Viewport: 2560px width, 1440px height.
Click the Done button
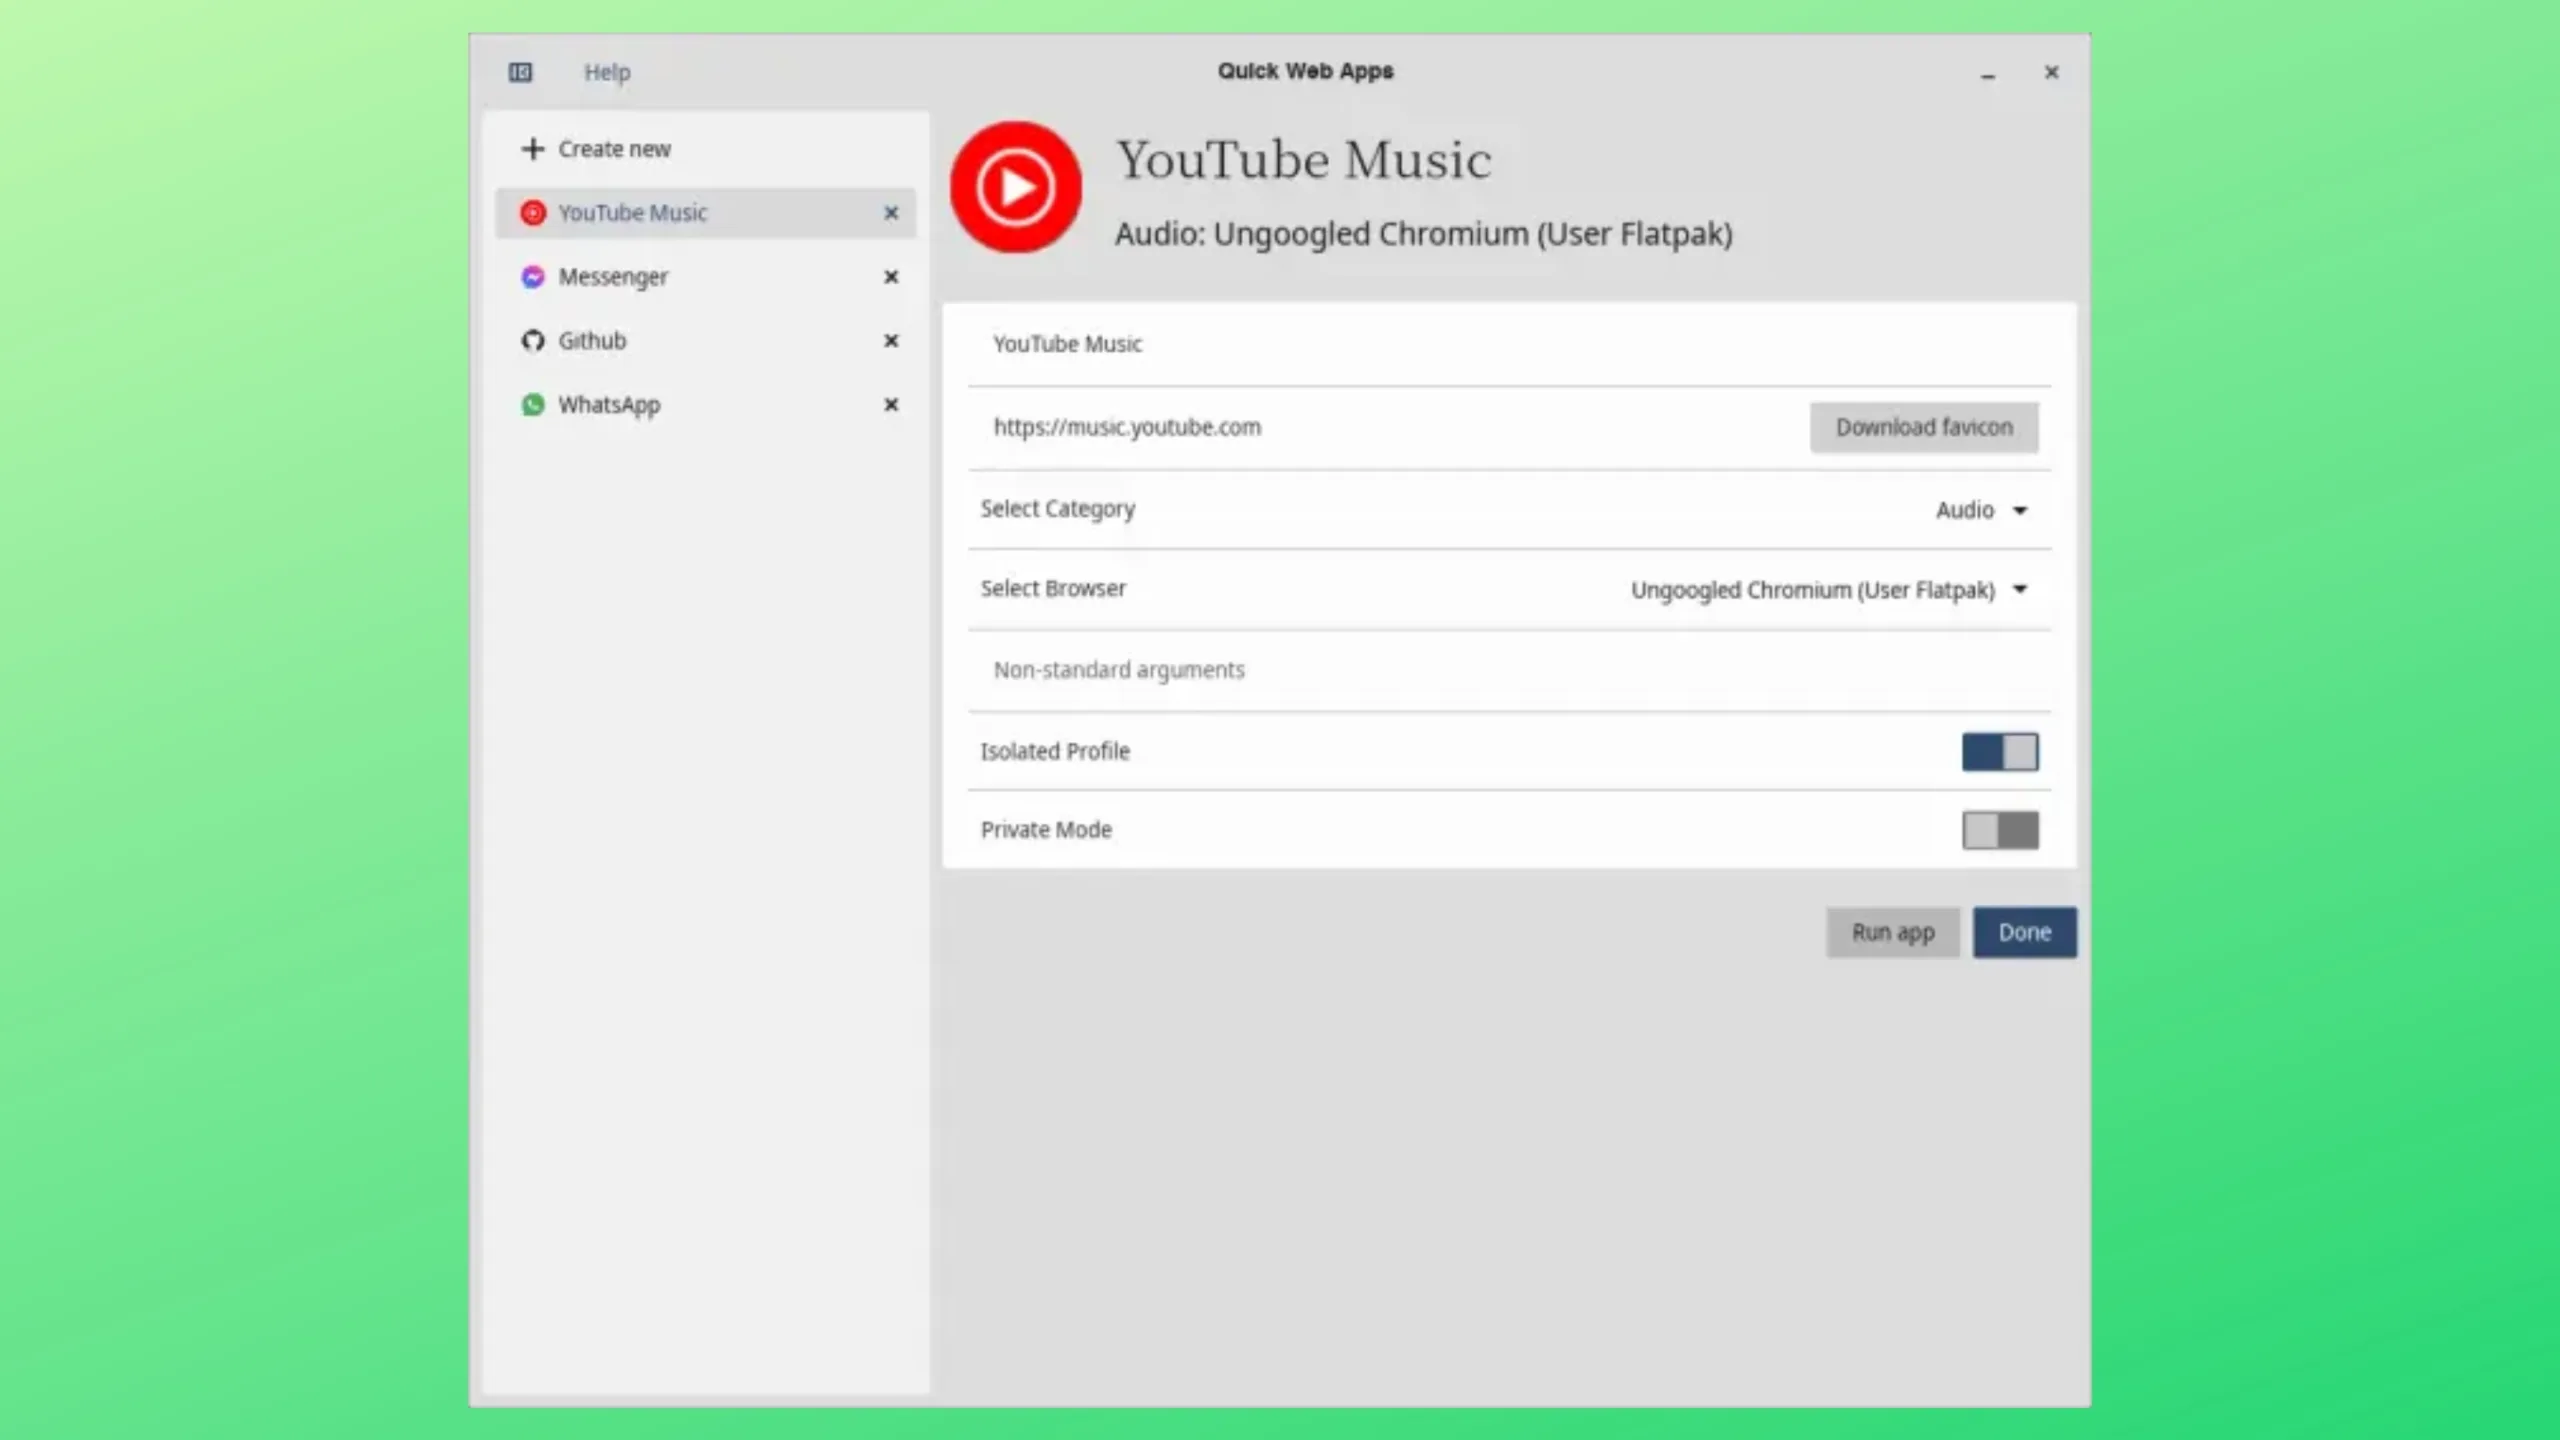coord(2024,932)
